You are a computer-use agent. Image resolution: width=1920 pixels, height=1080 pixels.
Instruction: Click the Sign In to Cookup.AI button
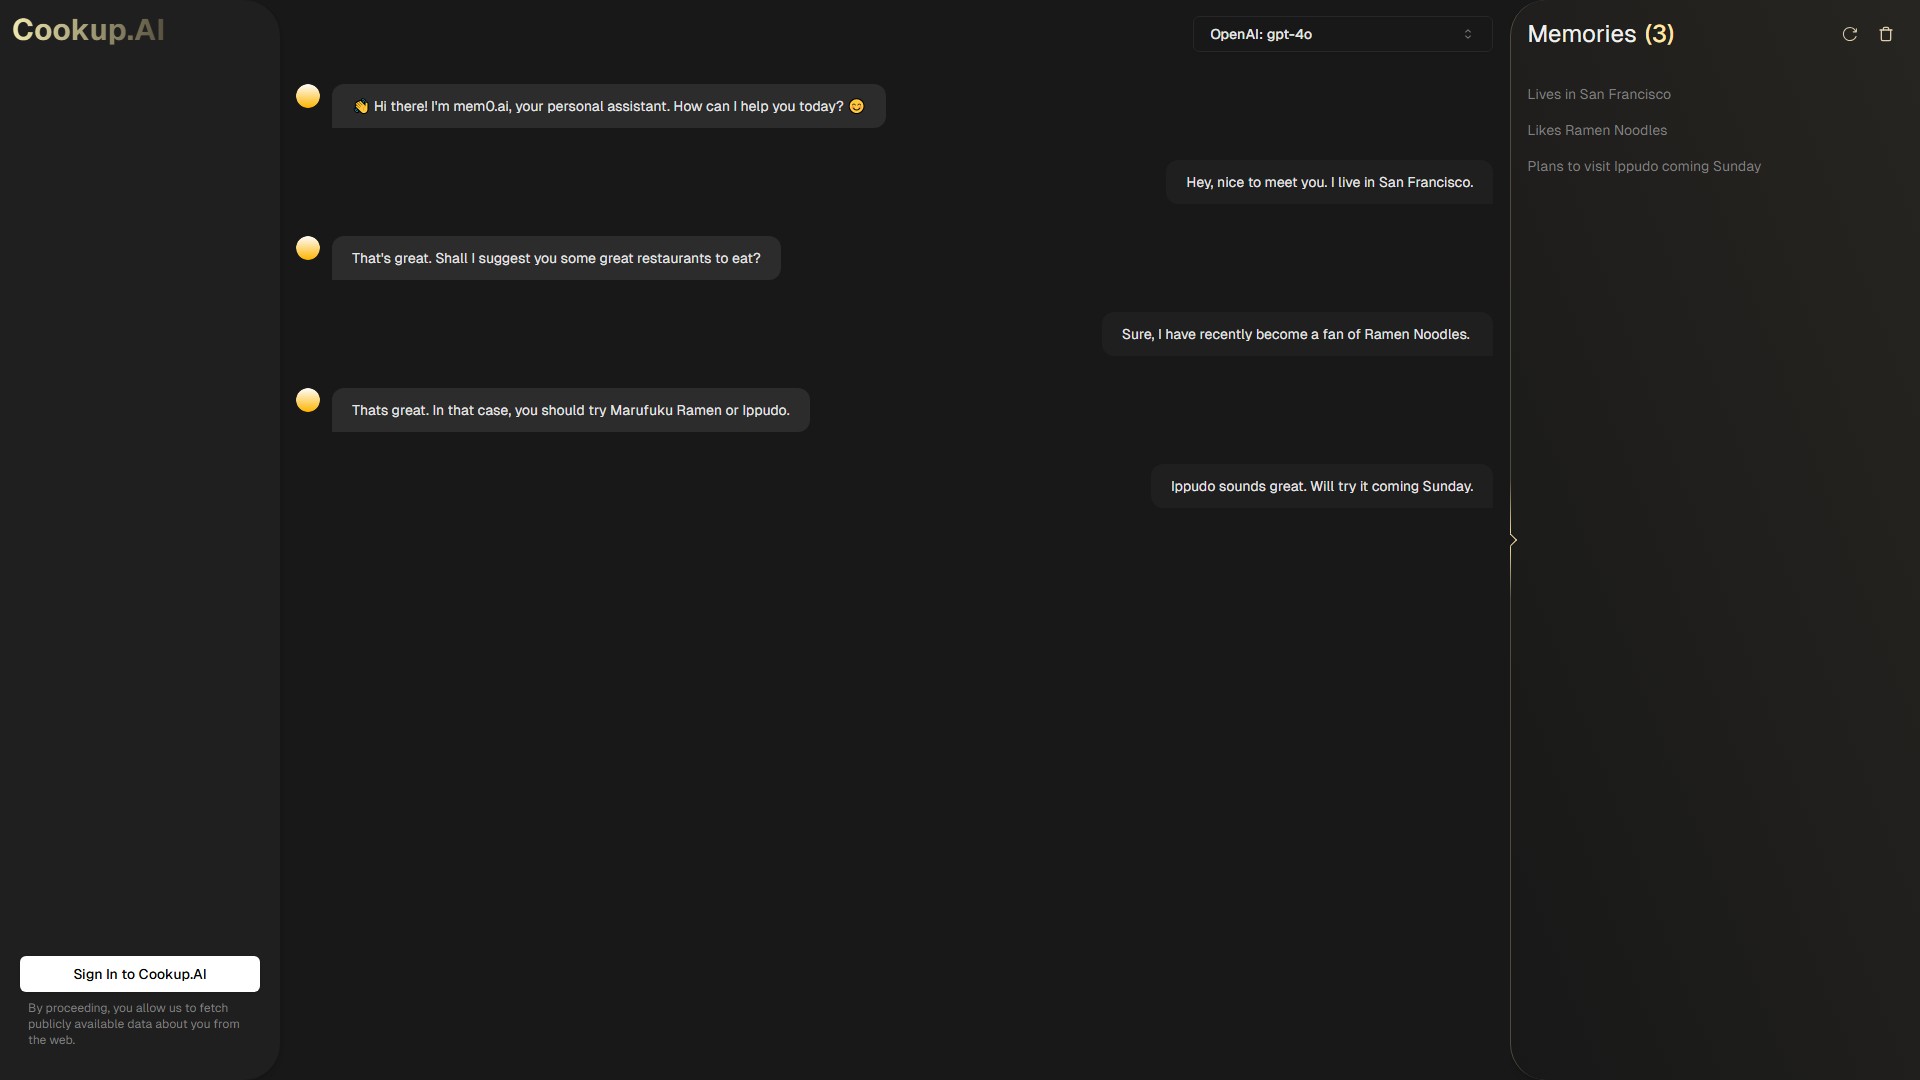140,974
